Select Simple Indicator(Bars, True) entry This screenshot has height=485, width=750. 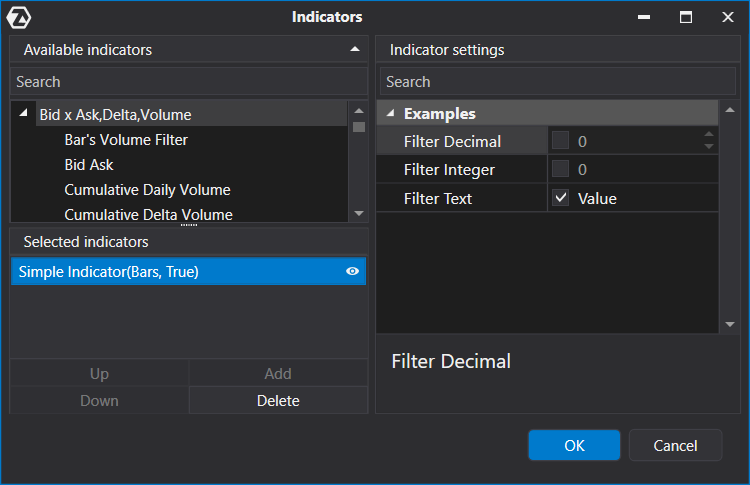pos(188,271)
